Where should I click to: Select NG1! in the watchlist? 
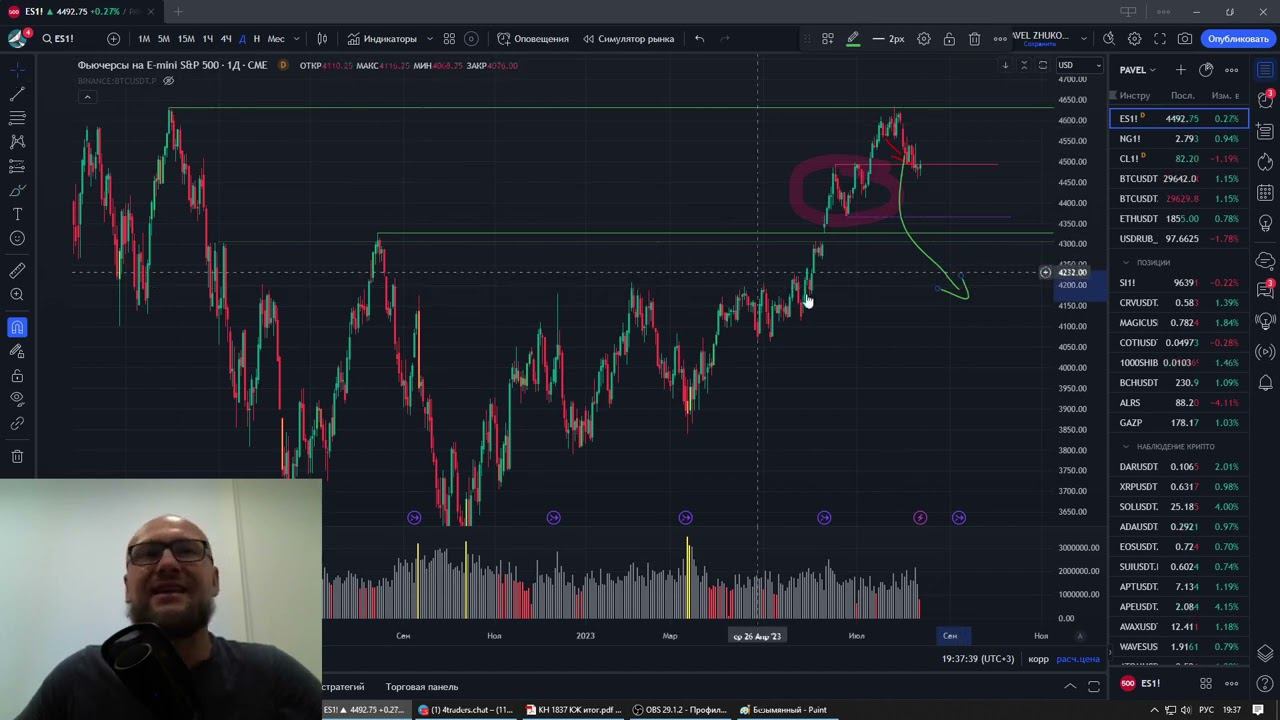[1179, 139]
